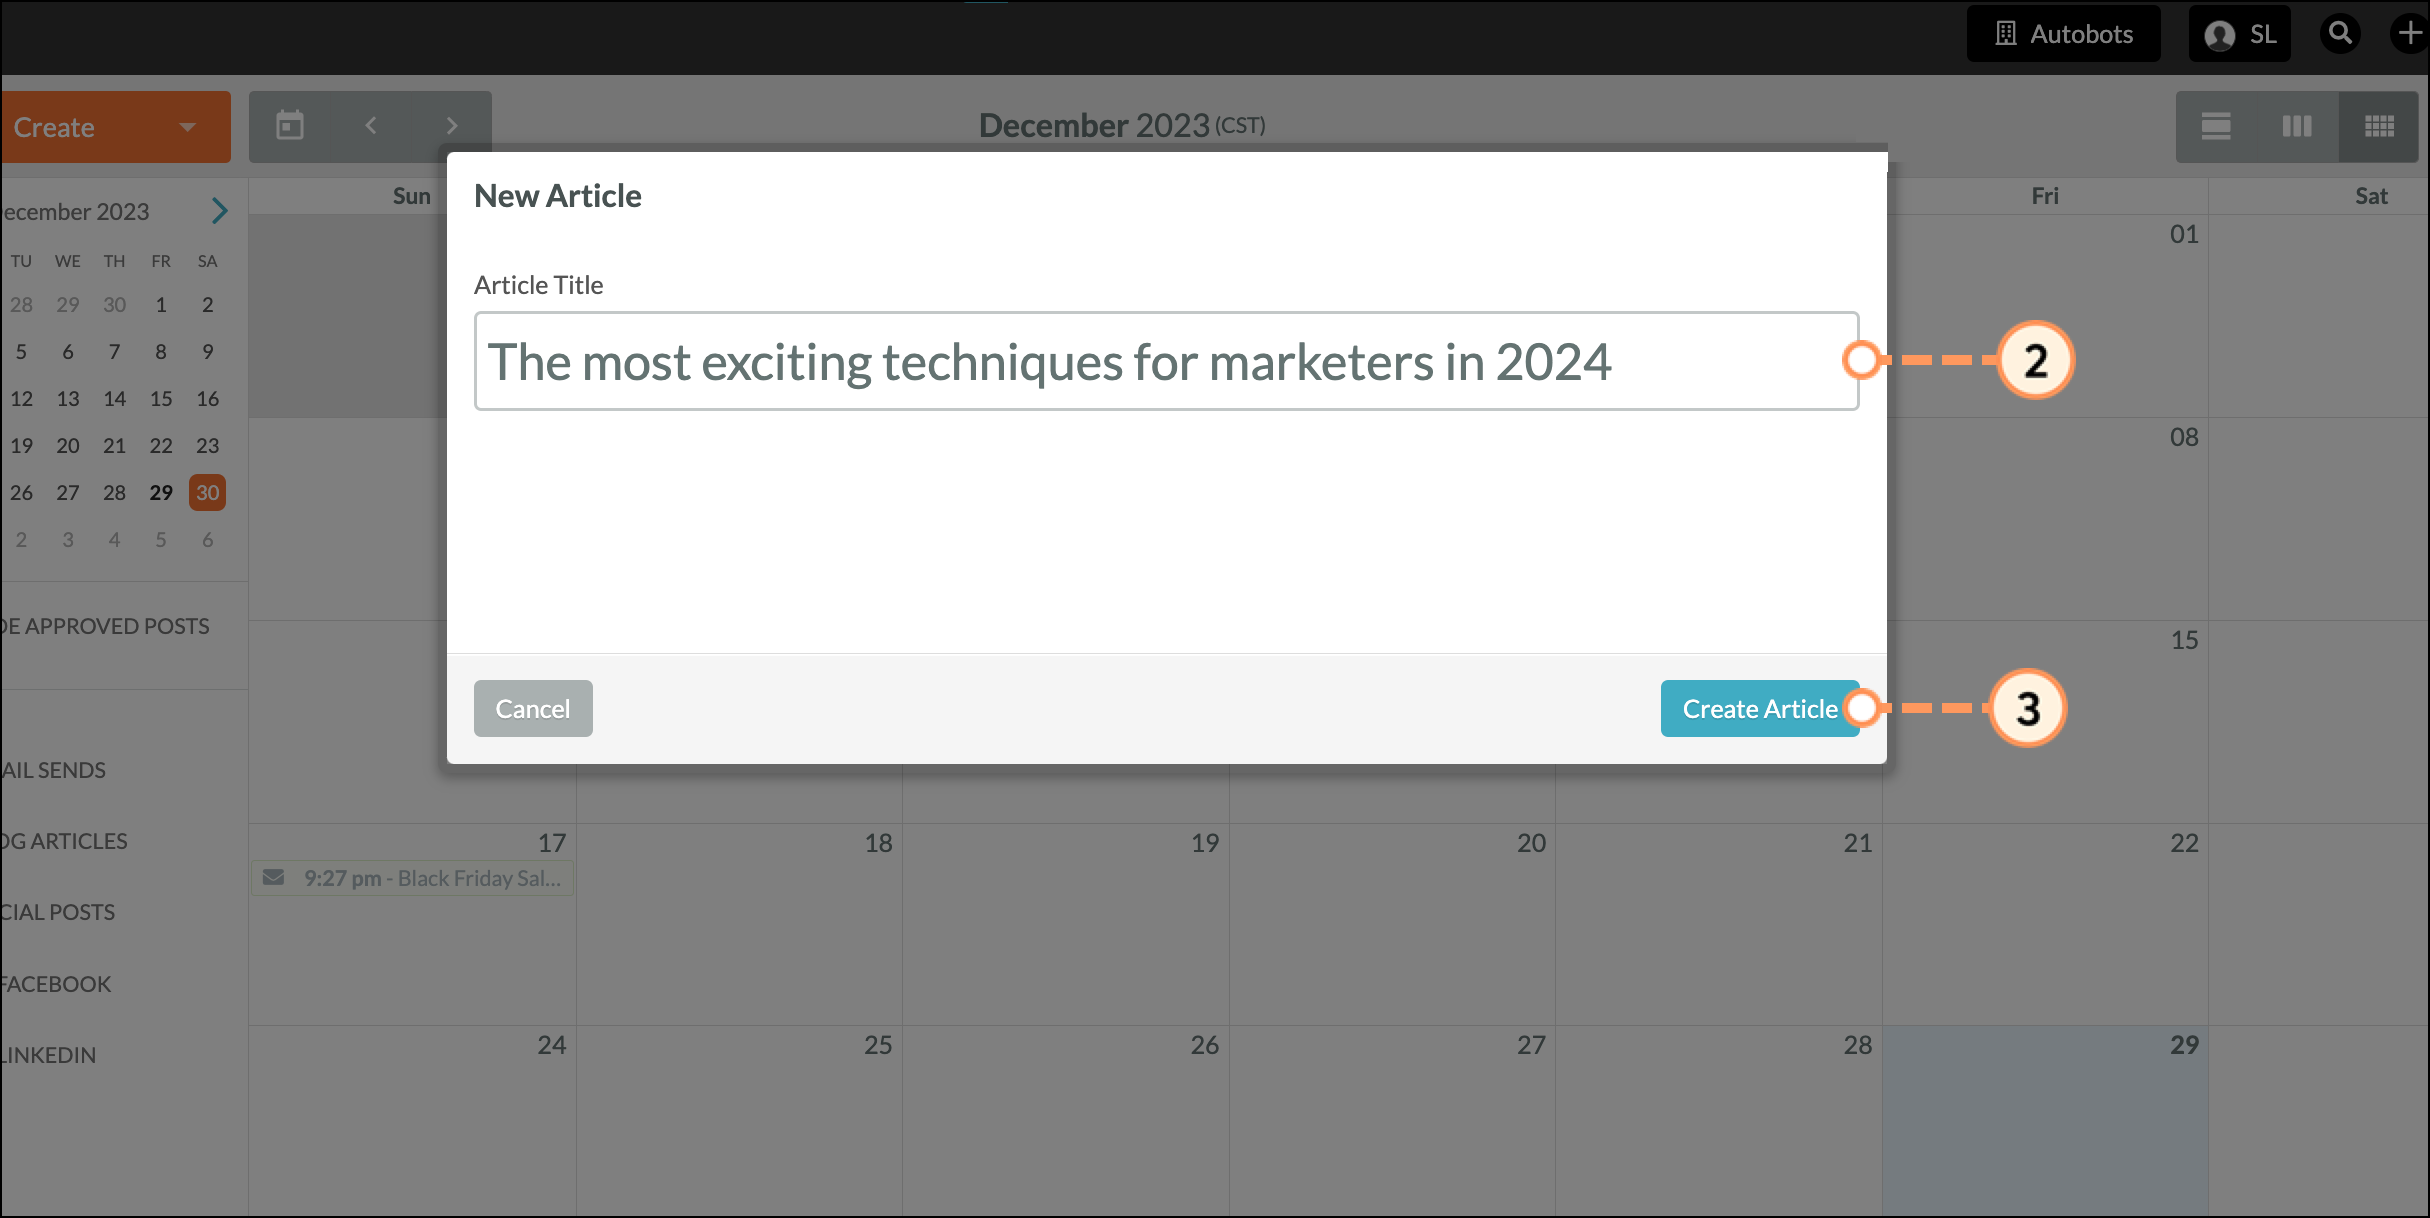
Task: Select Facebook in sidebar filters
Action: (x=56, y=984)
